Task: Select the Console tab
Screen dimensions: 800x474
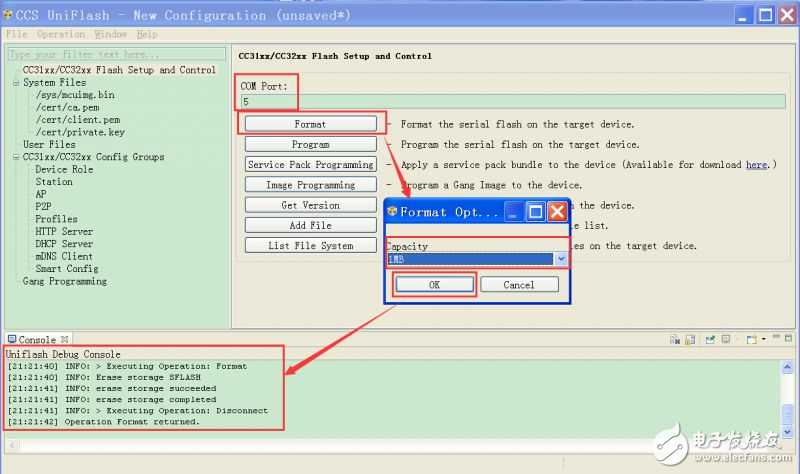Action: coord(37,339)
